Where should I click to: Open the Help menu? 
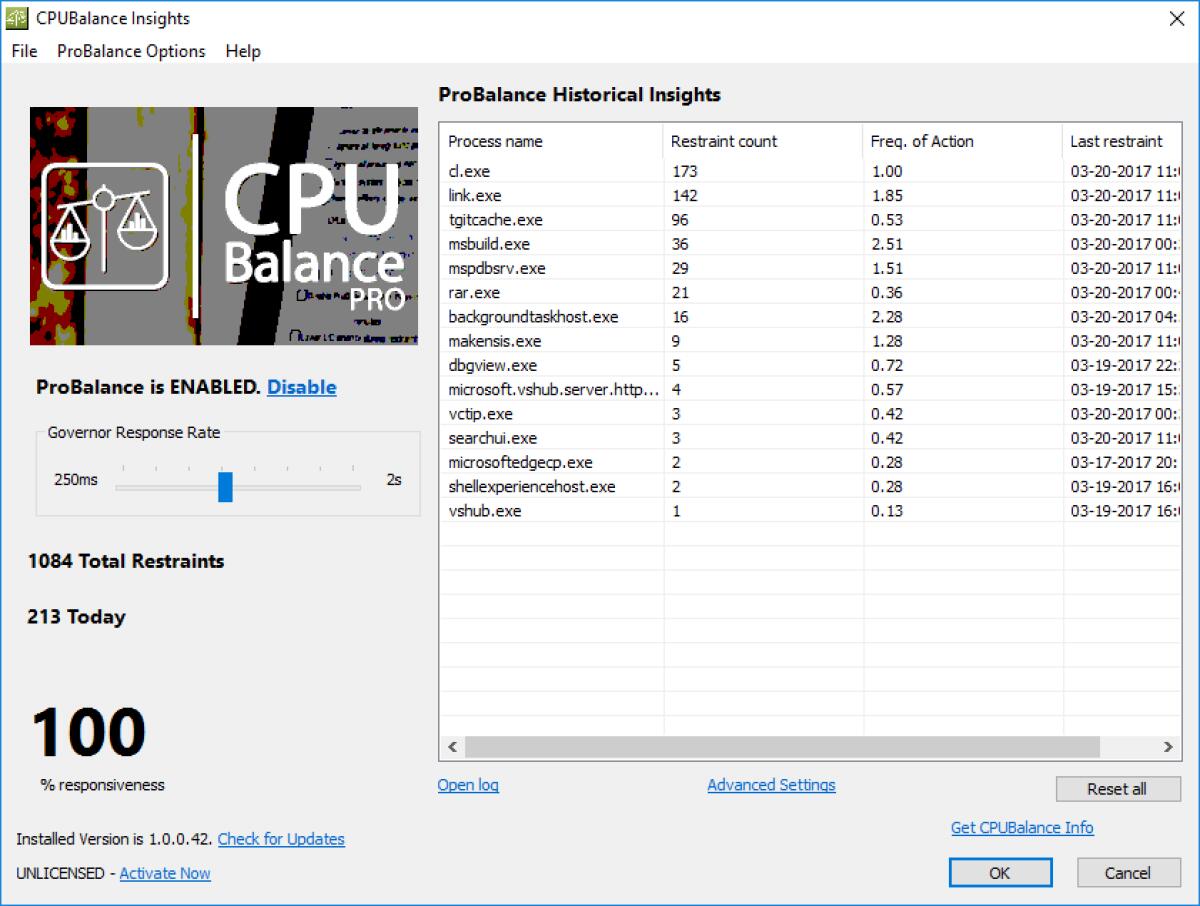pyautogui.click(x=242, y=51)
